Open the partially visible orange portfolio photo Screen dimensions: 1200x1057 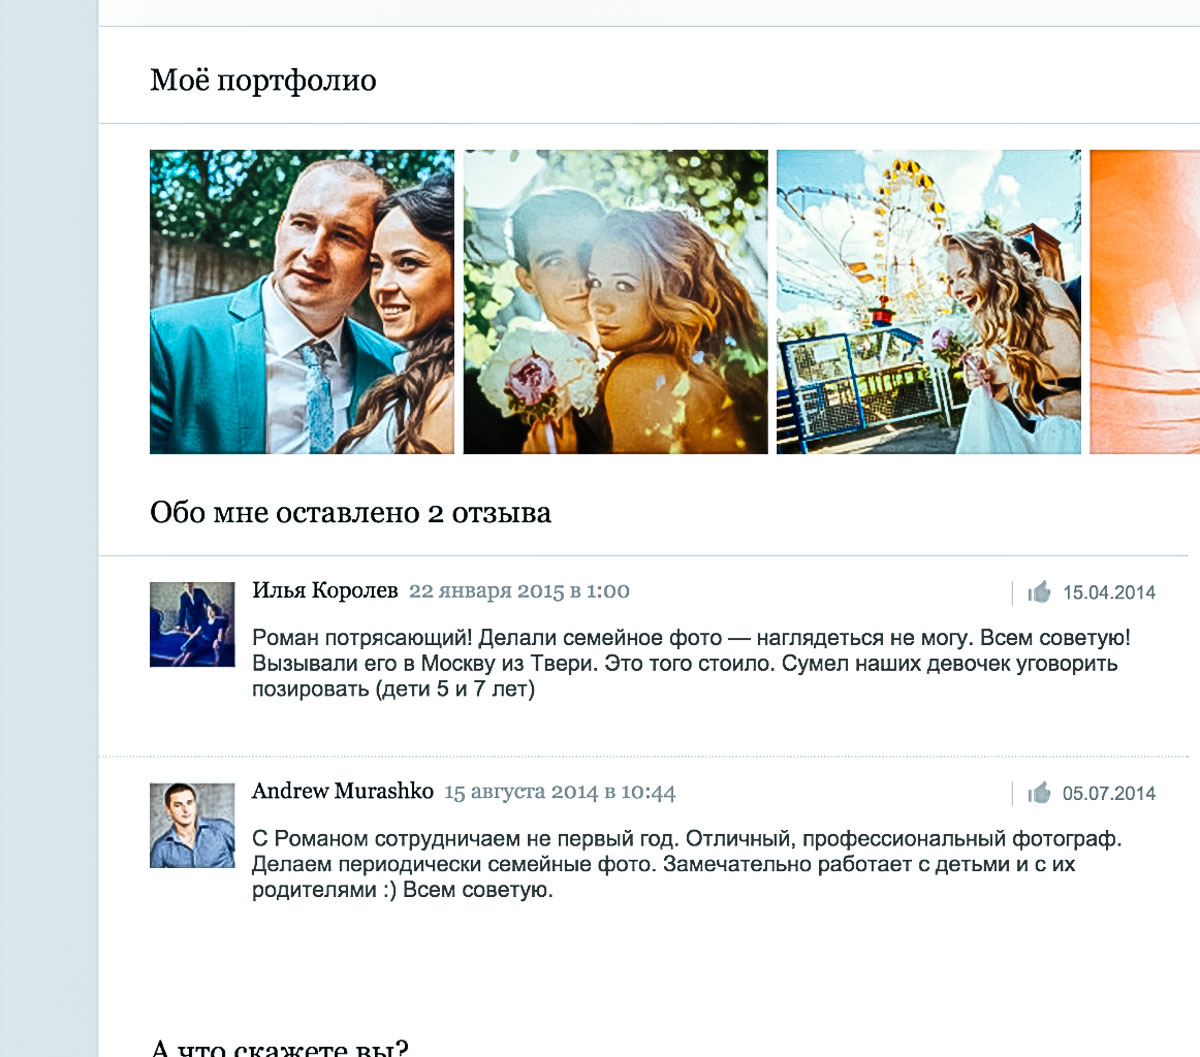[1145, 302]
